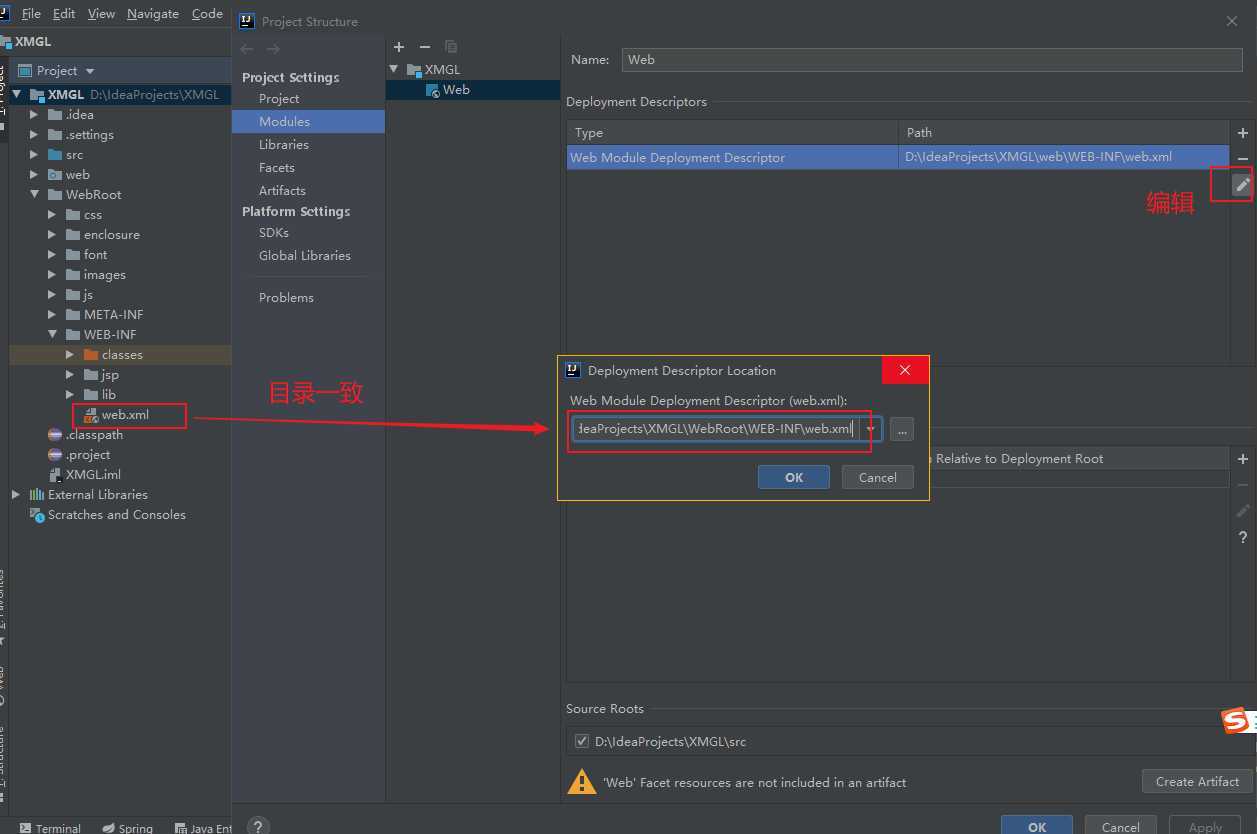
Task: Select Artifacts in Project Settings
Action: tap(282, 190)
